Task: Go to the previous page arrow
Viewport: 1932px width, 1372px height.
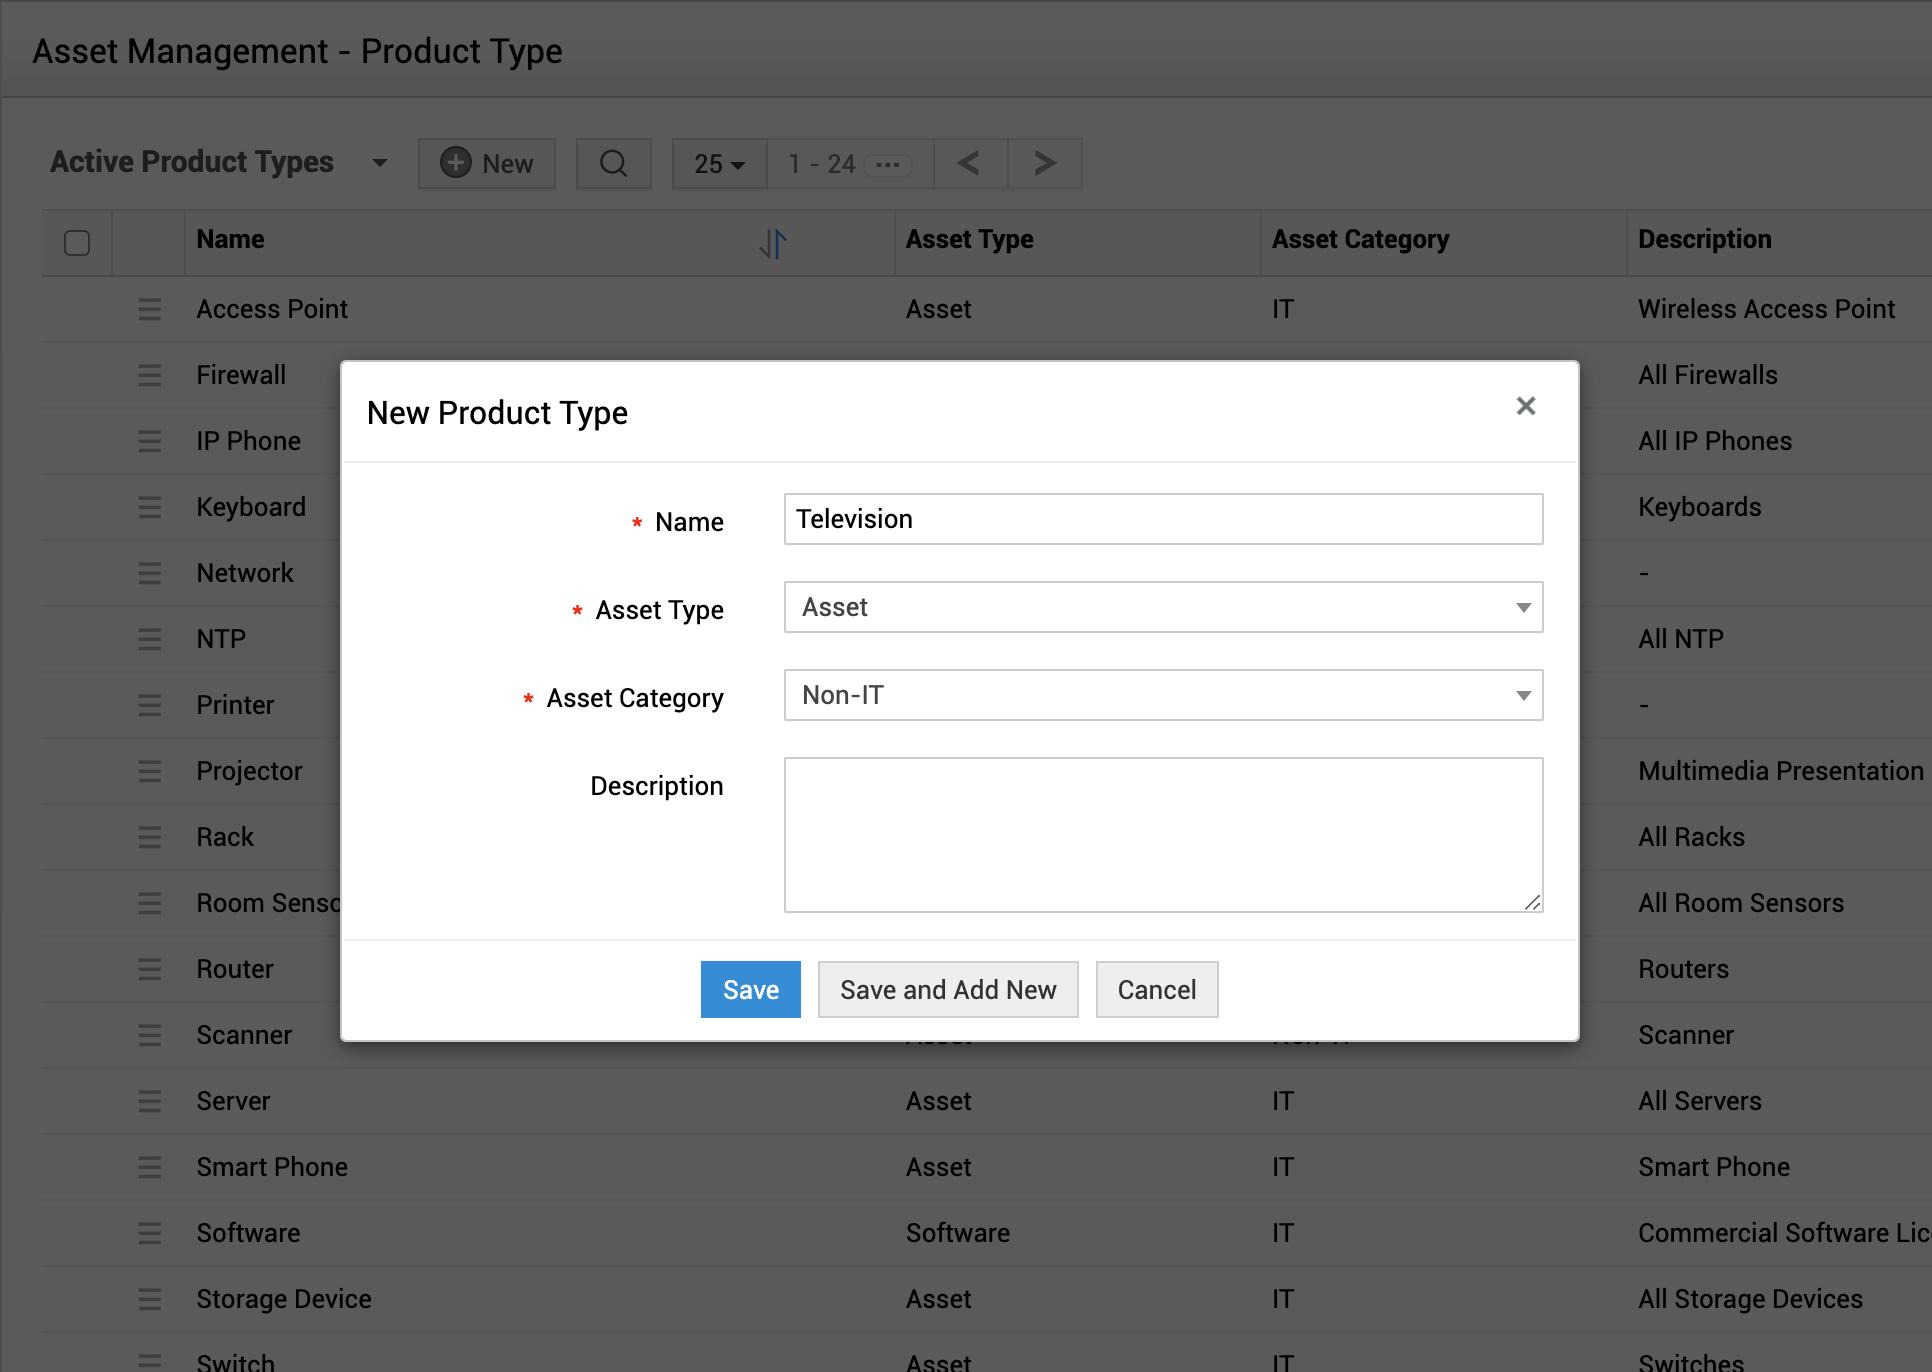Action: tap(969, 163)
